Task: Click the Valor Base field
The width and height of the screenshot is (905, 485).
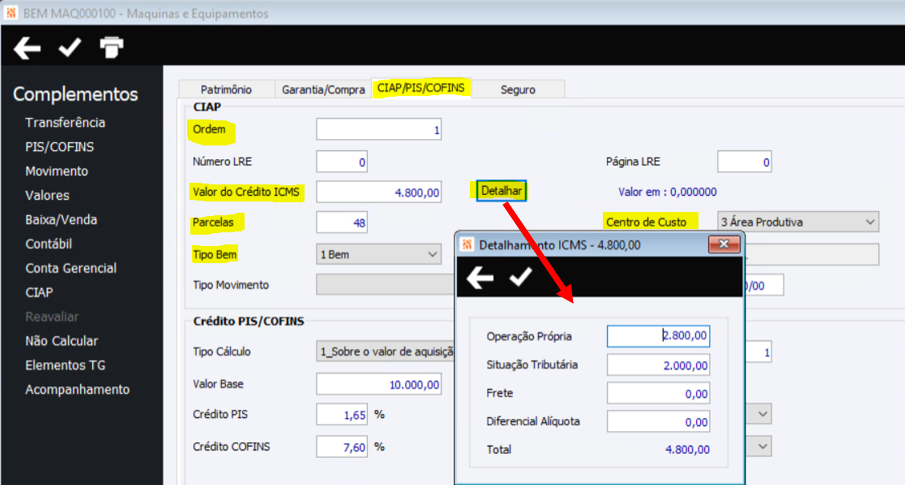Action: point(379,384)
